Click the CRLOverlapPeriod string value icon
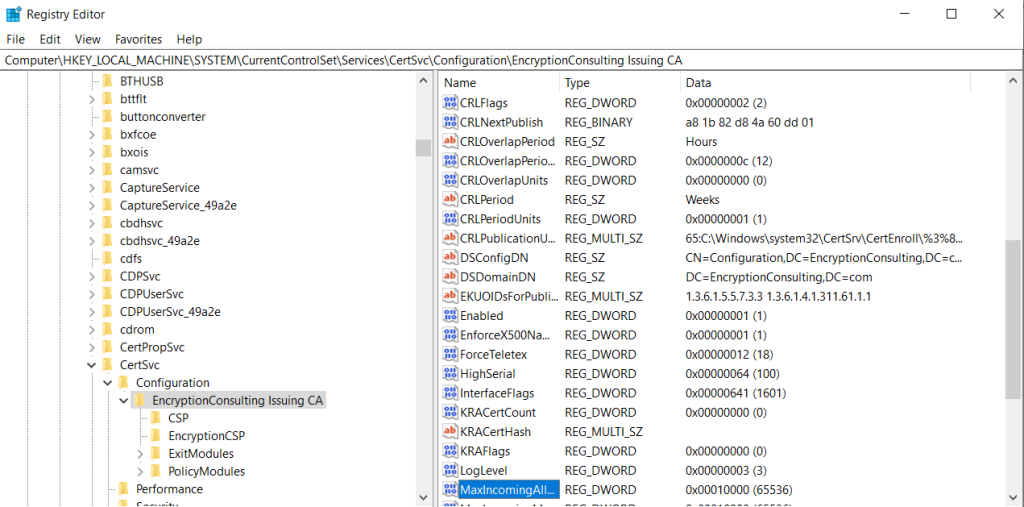Viewport: 1024px width, 507px height. pyautogui.click(x=450, y=141)
